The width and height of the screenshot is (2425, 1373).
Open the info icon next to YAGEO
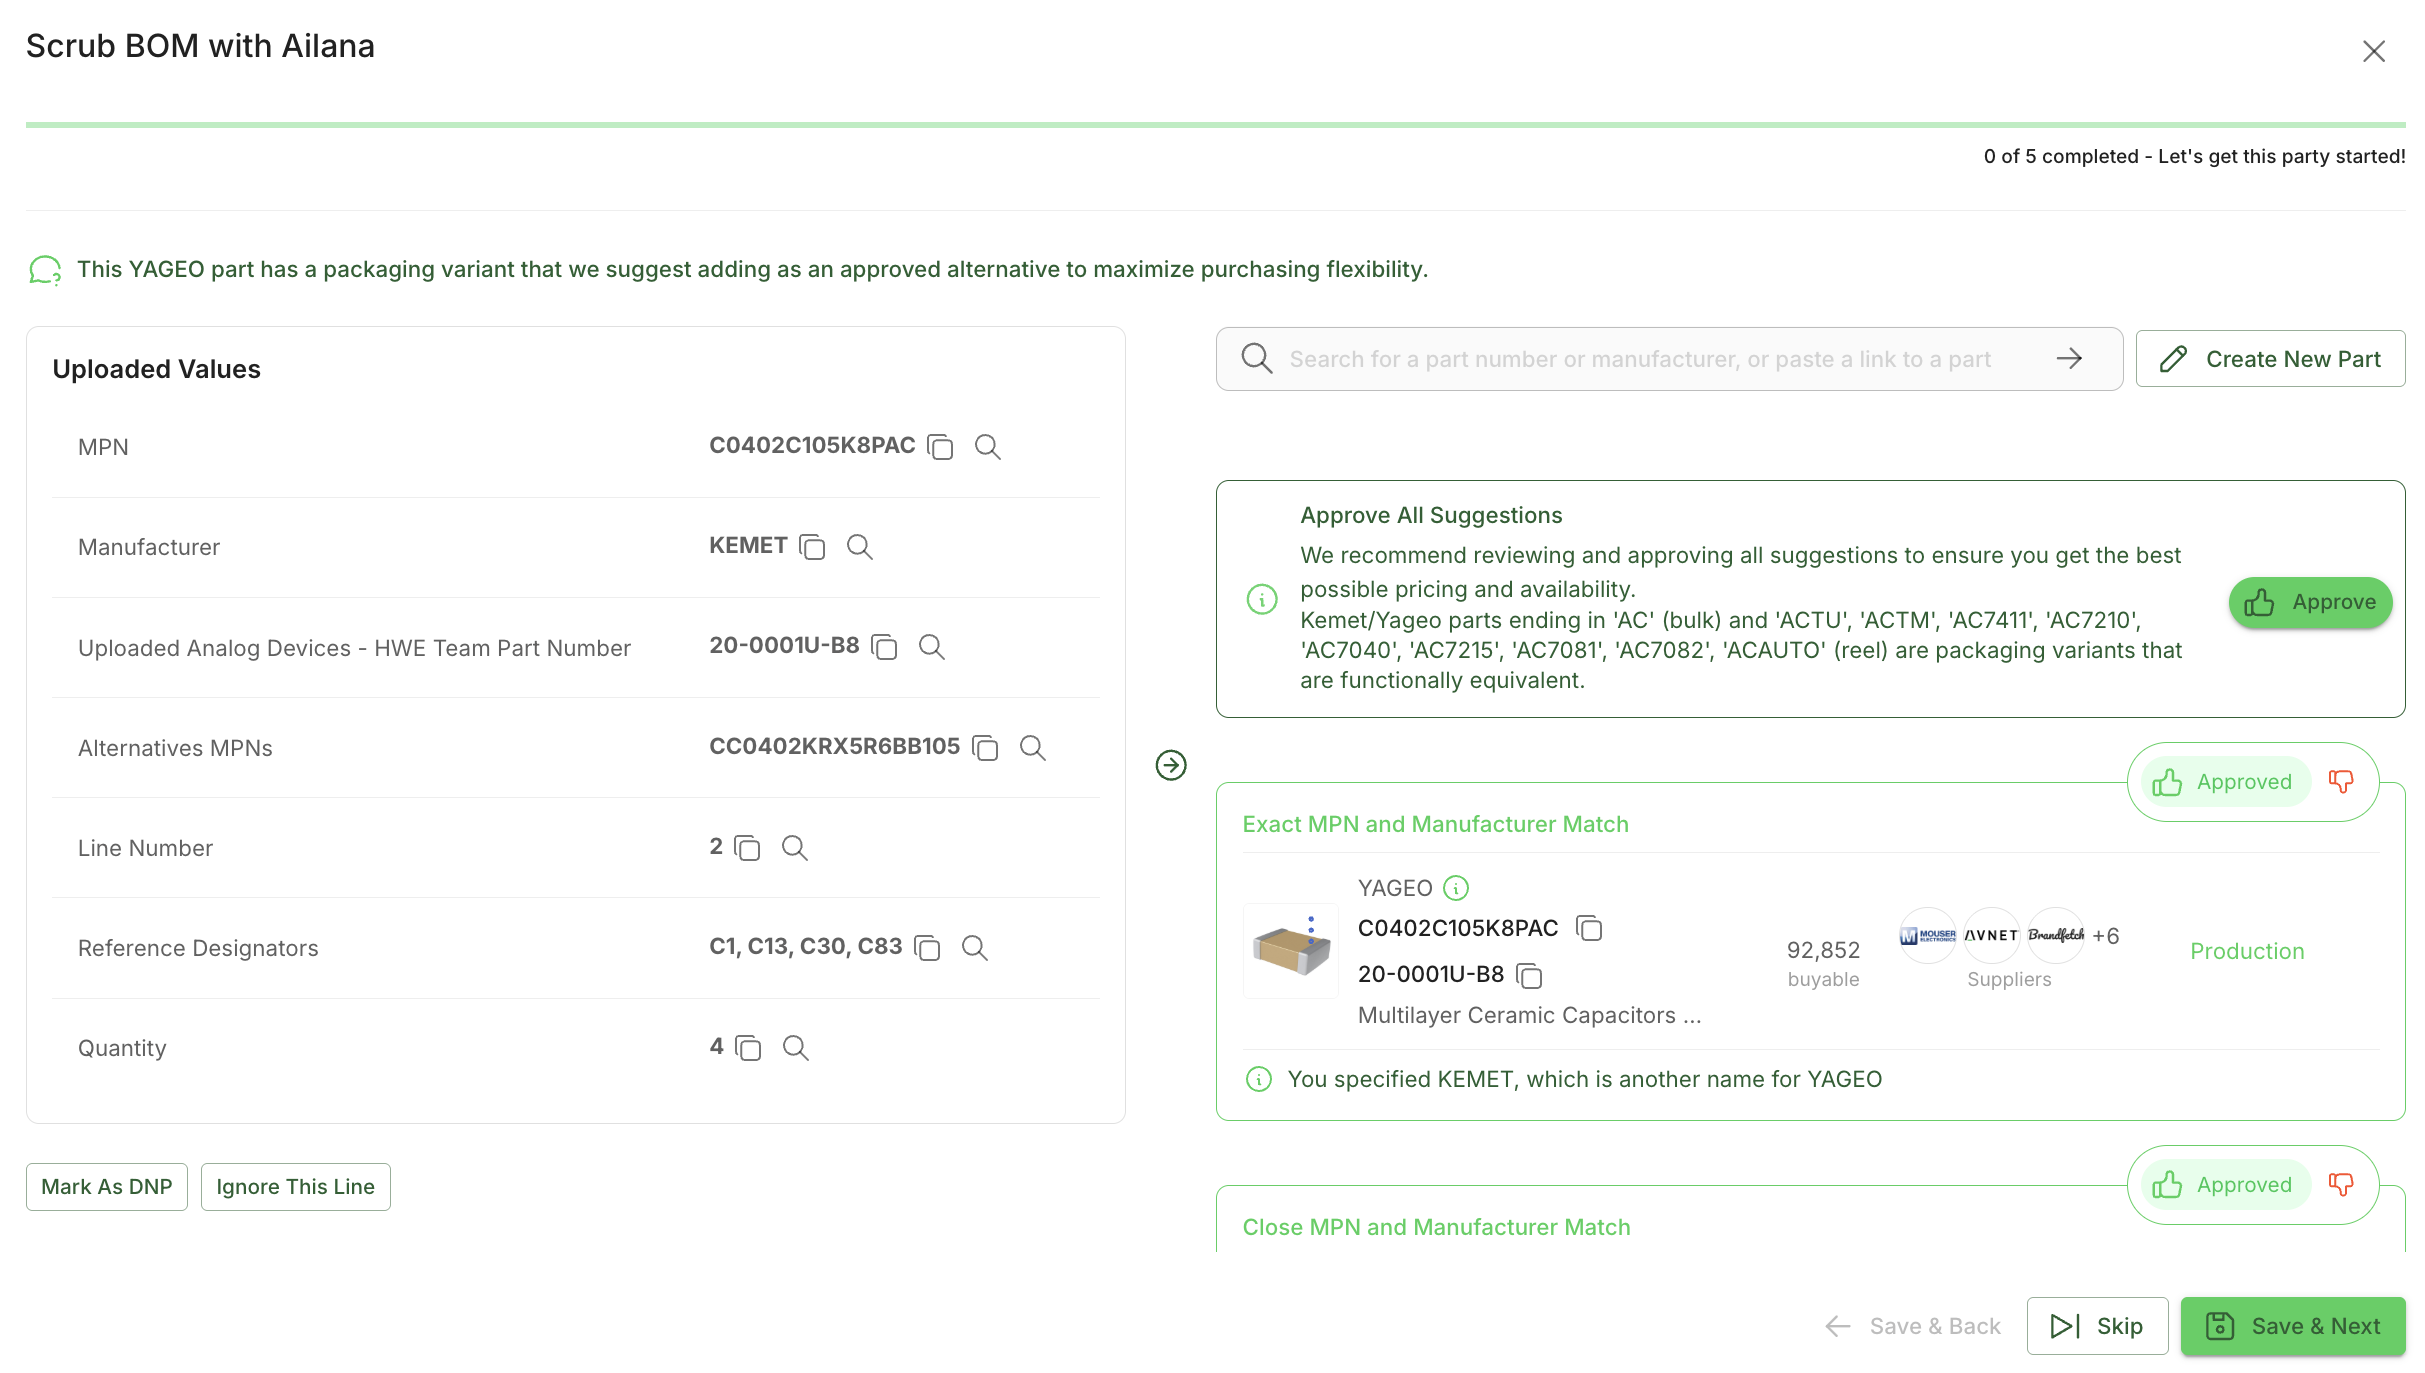(1457, 888)
